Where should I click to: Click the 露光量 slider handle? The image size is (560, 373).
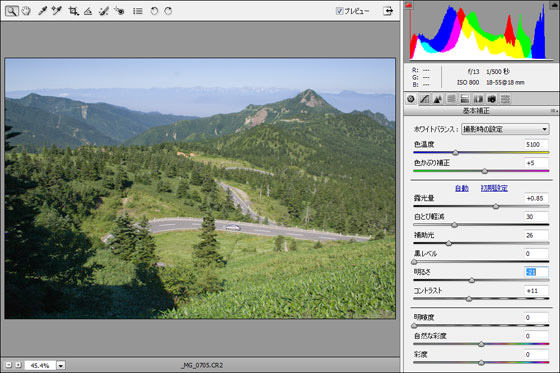(496, 207)
